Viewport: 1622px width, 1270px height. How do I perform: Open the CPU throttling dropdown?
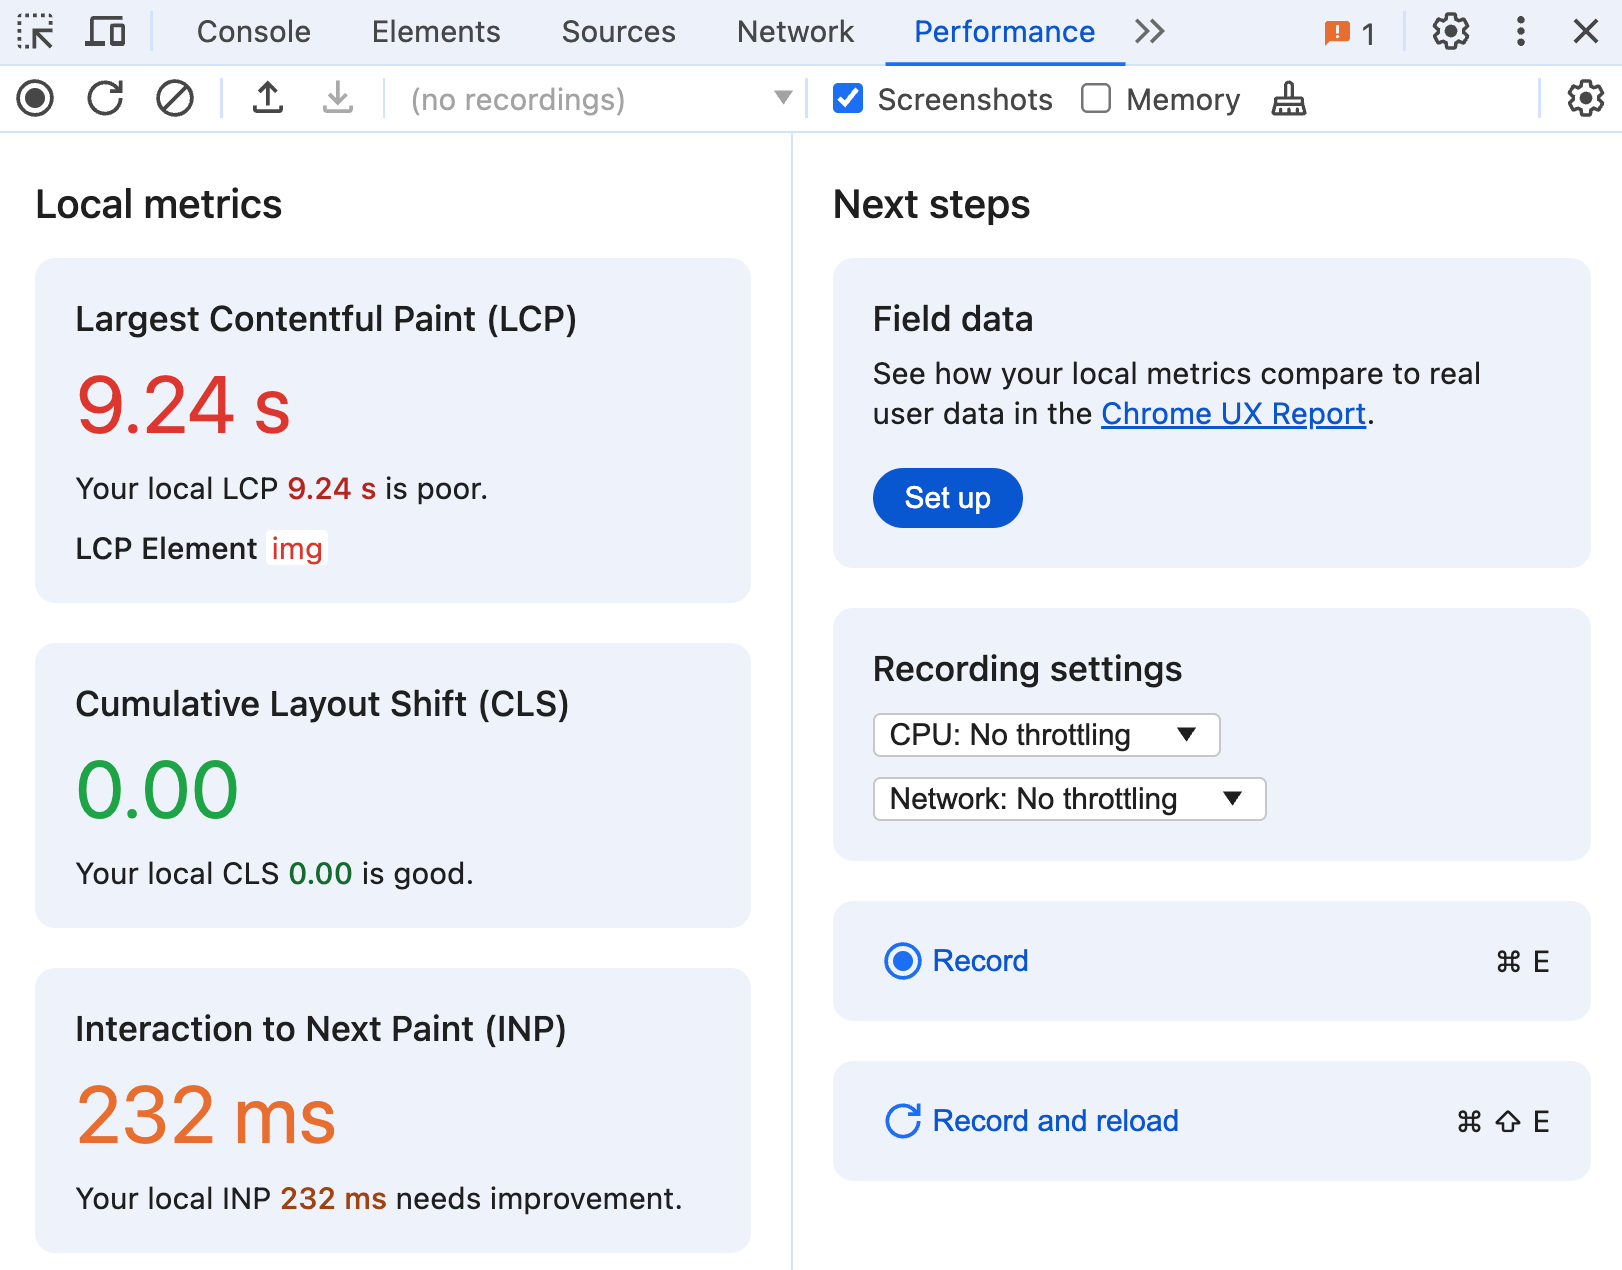[x=1046, y=735]
